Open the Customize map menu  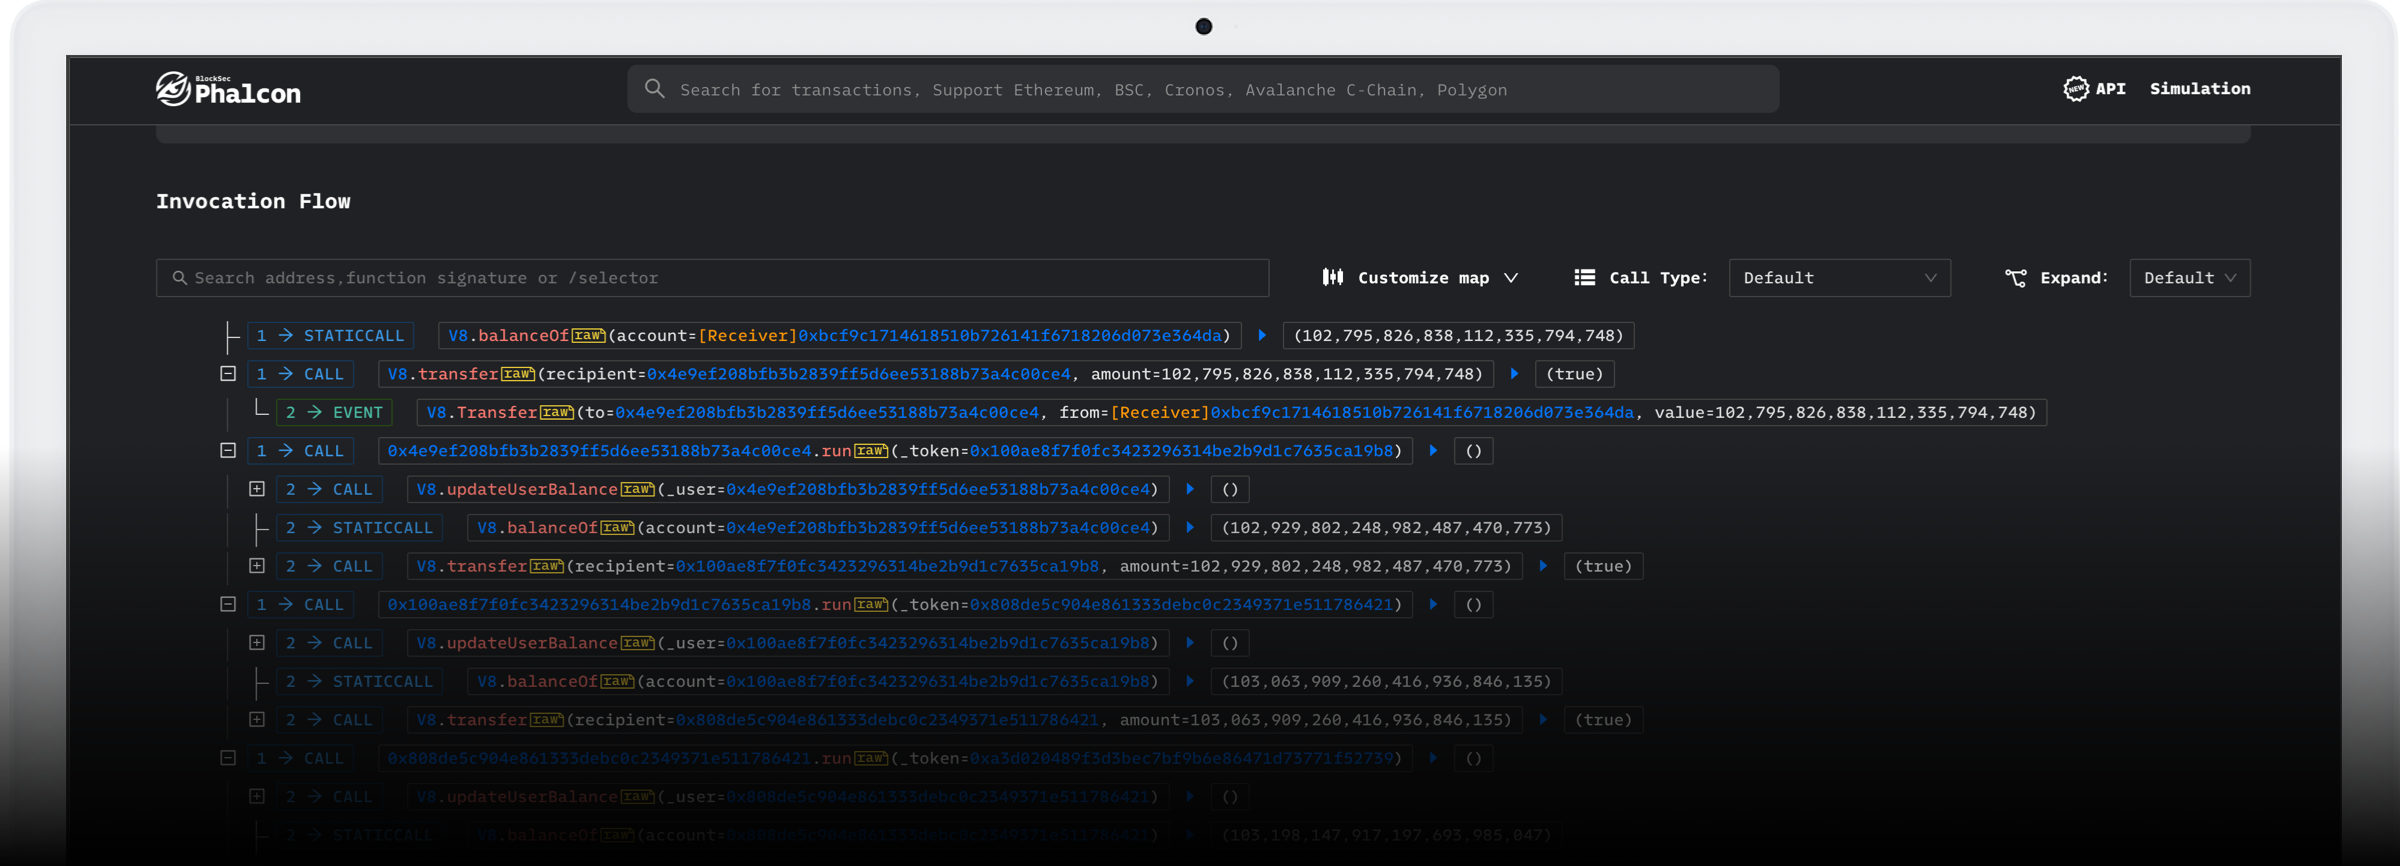coord(1420,278)
